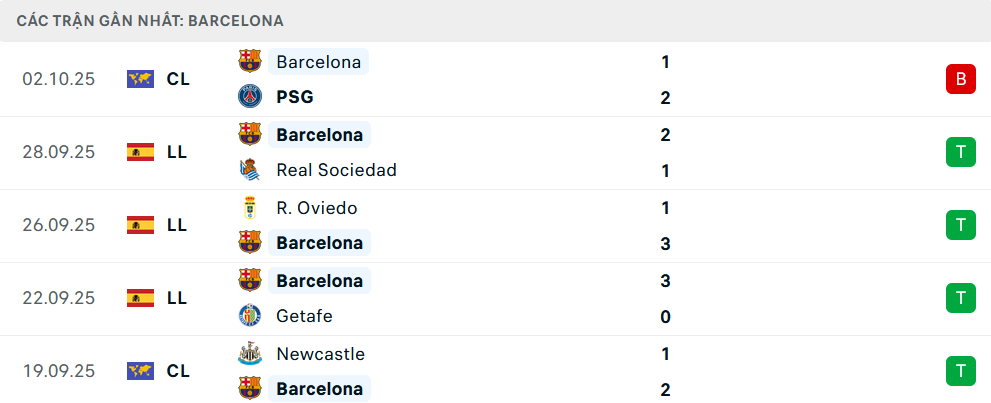Image resolution: width=991 pixels, height=403 pixels.
Task: Click Spain flag icon for 22.09.25 match
Action: point(140,298)
